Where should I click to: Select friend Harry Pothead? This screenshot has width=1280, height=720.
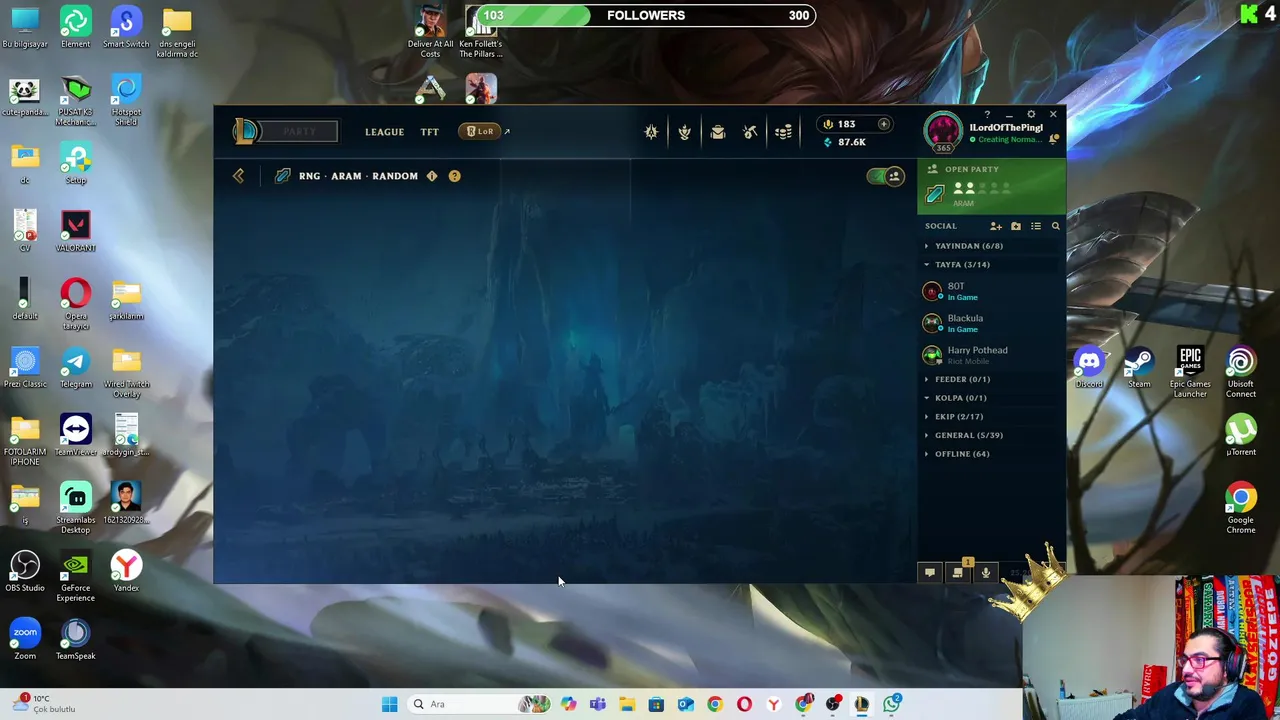point(990,355)
